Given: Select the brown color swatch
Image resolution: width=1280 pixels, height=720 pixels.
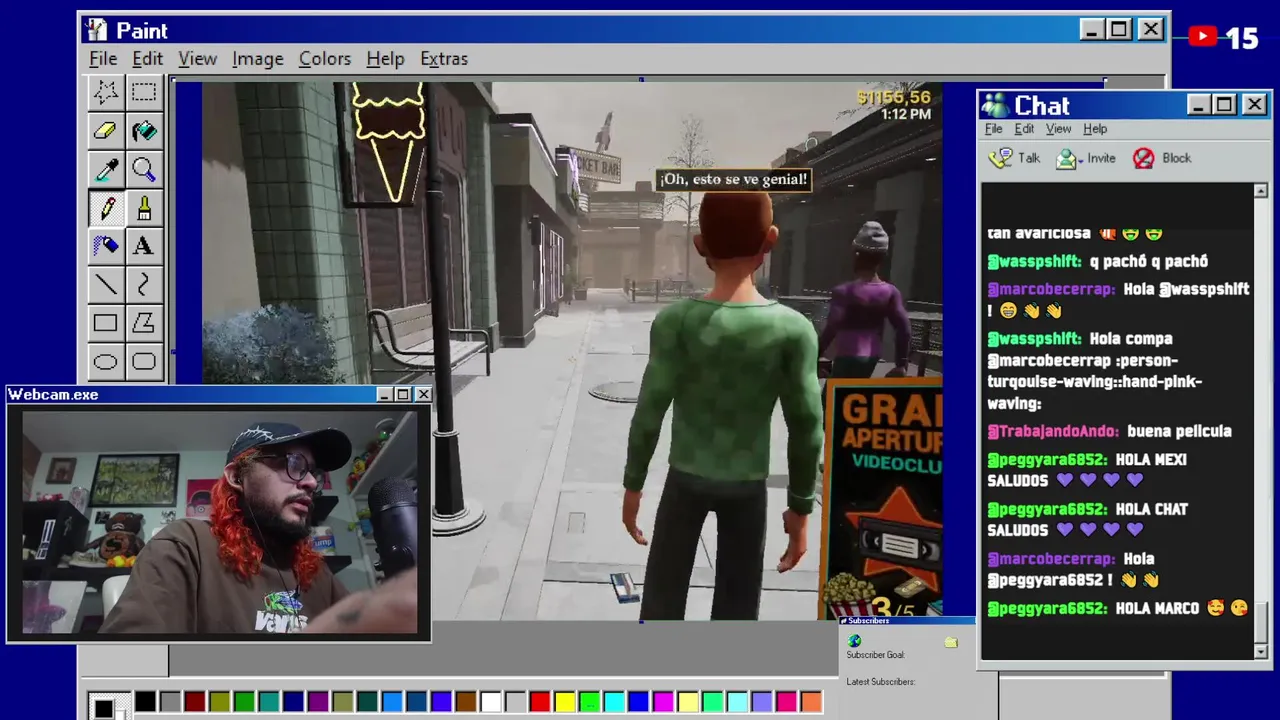Looking at the screenshot, I should (466, 702).
